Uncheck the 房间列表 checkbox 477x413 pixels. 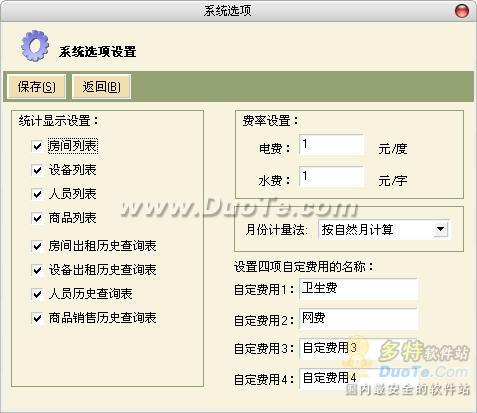(x=37, y=146)
